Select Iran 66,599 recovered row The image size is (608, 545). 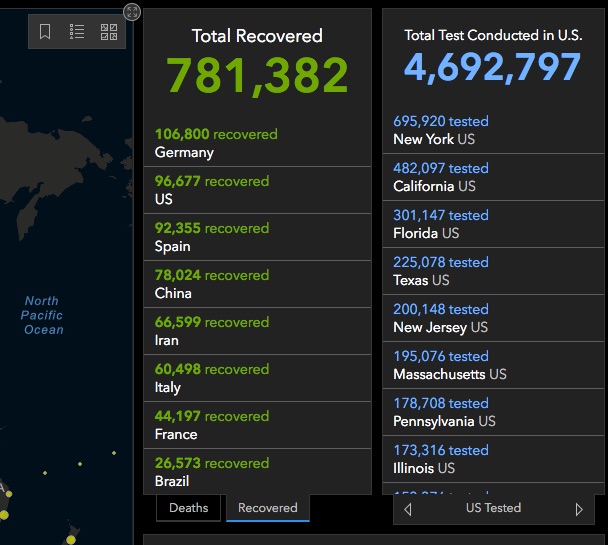pyautogui.click(x=257, y=331)
